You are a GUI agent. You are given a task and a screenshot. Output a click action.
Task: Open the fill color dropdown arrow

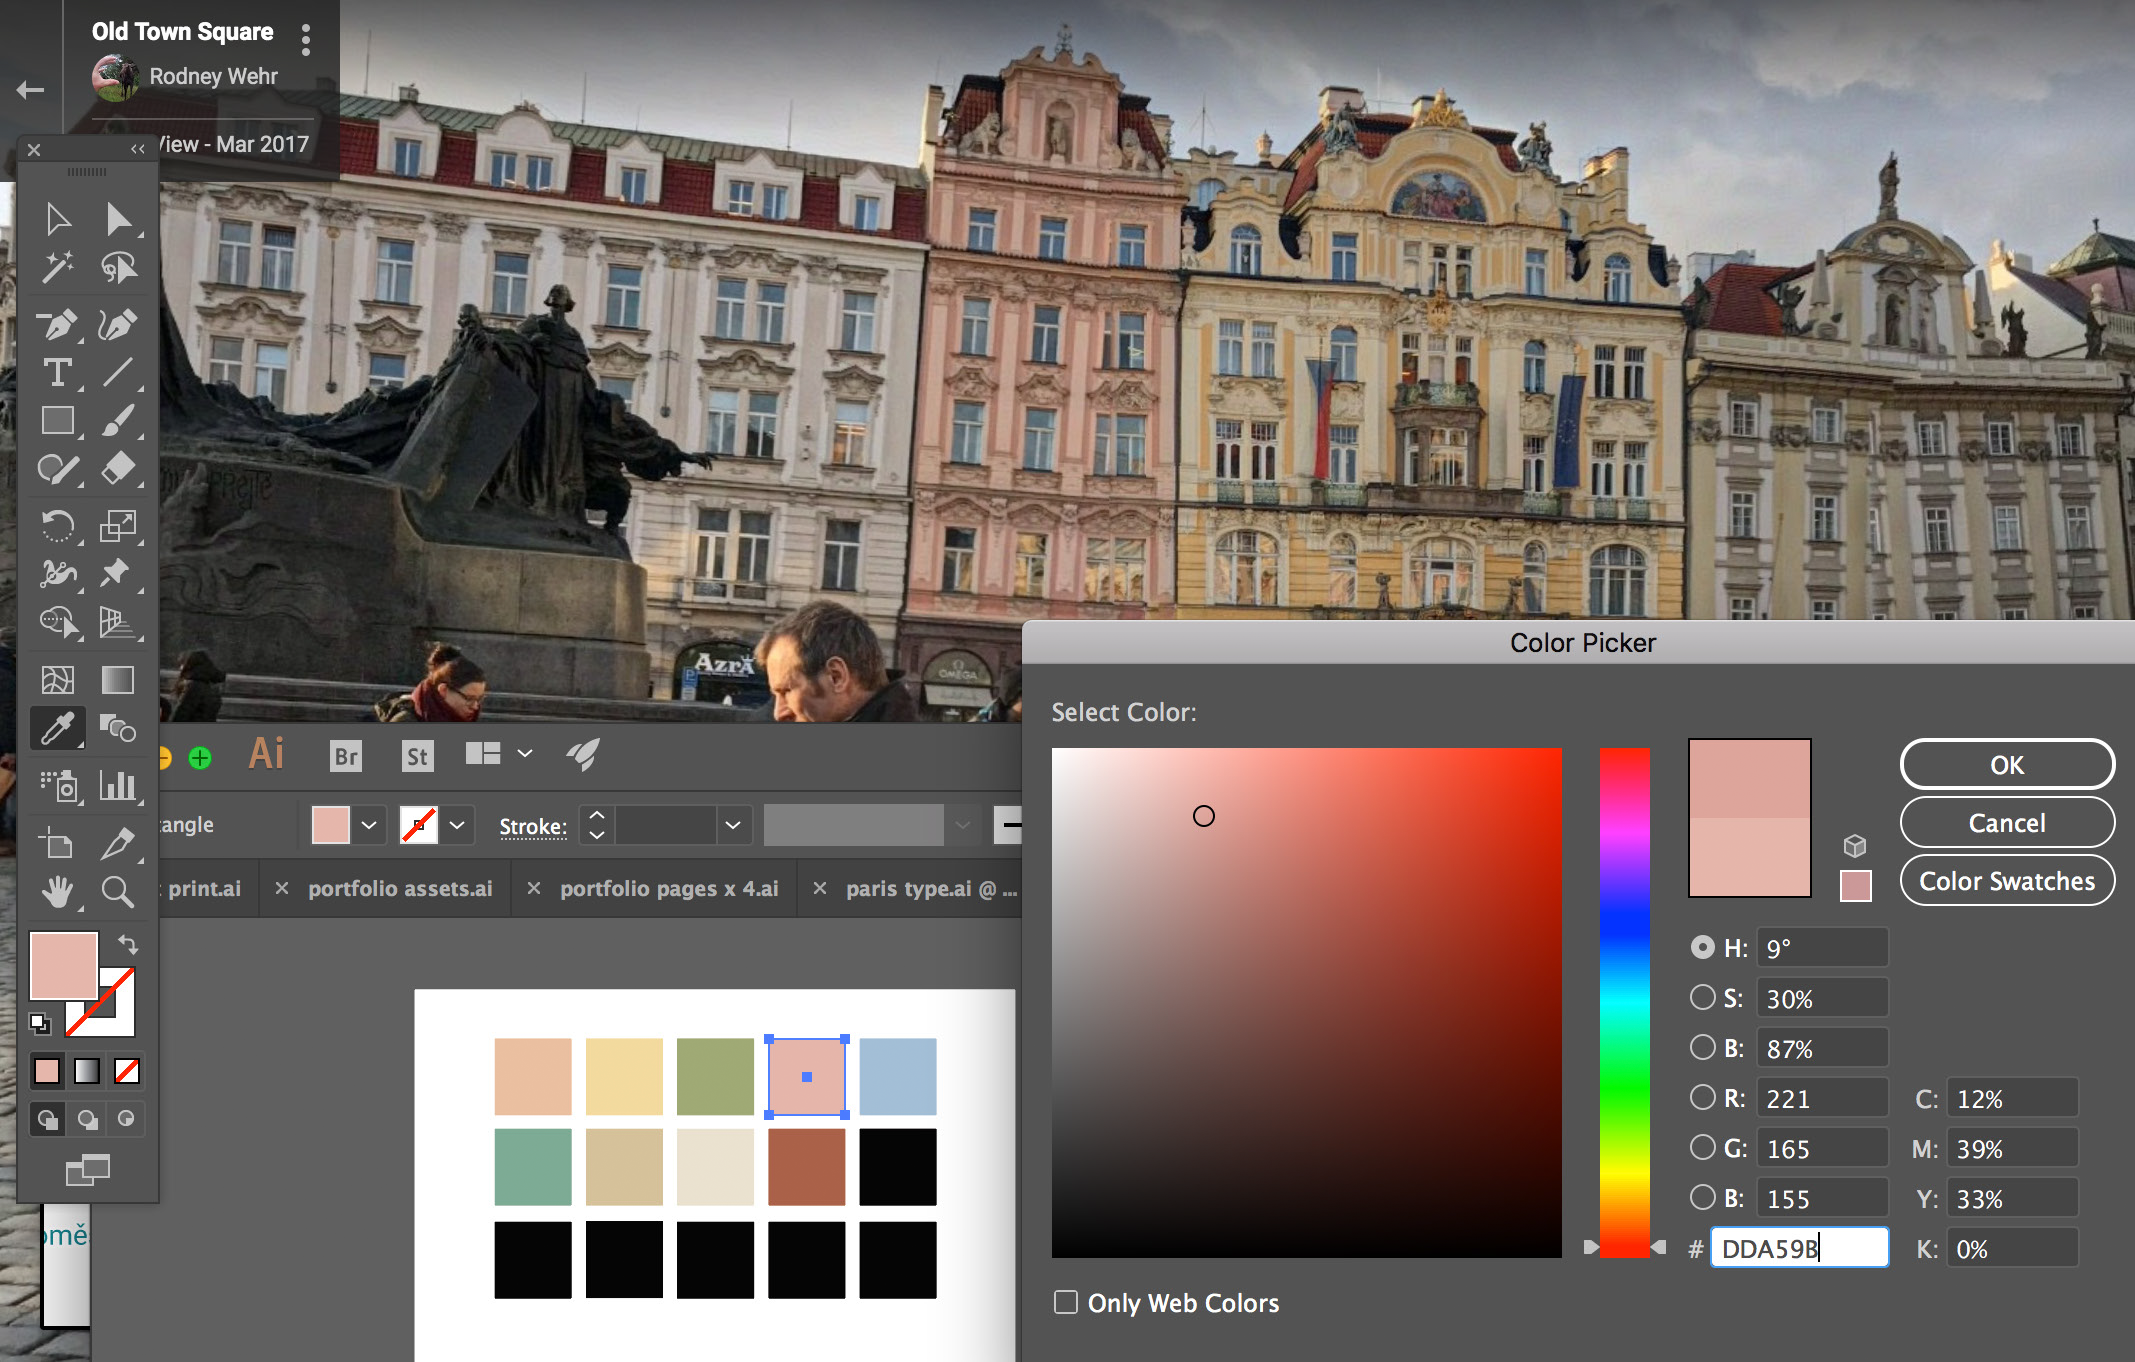click(369, 825)
